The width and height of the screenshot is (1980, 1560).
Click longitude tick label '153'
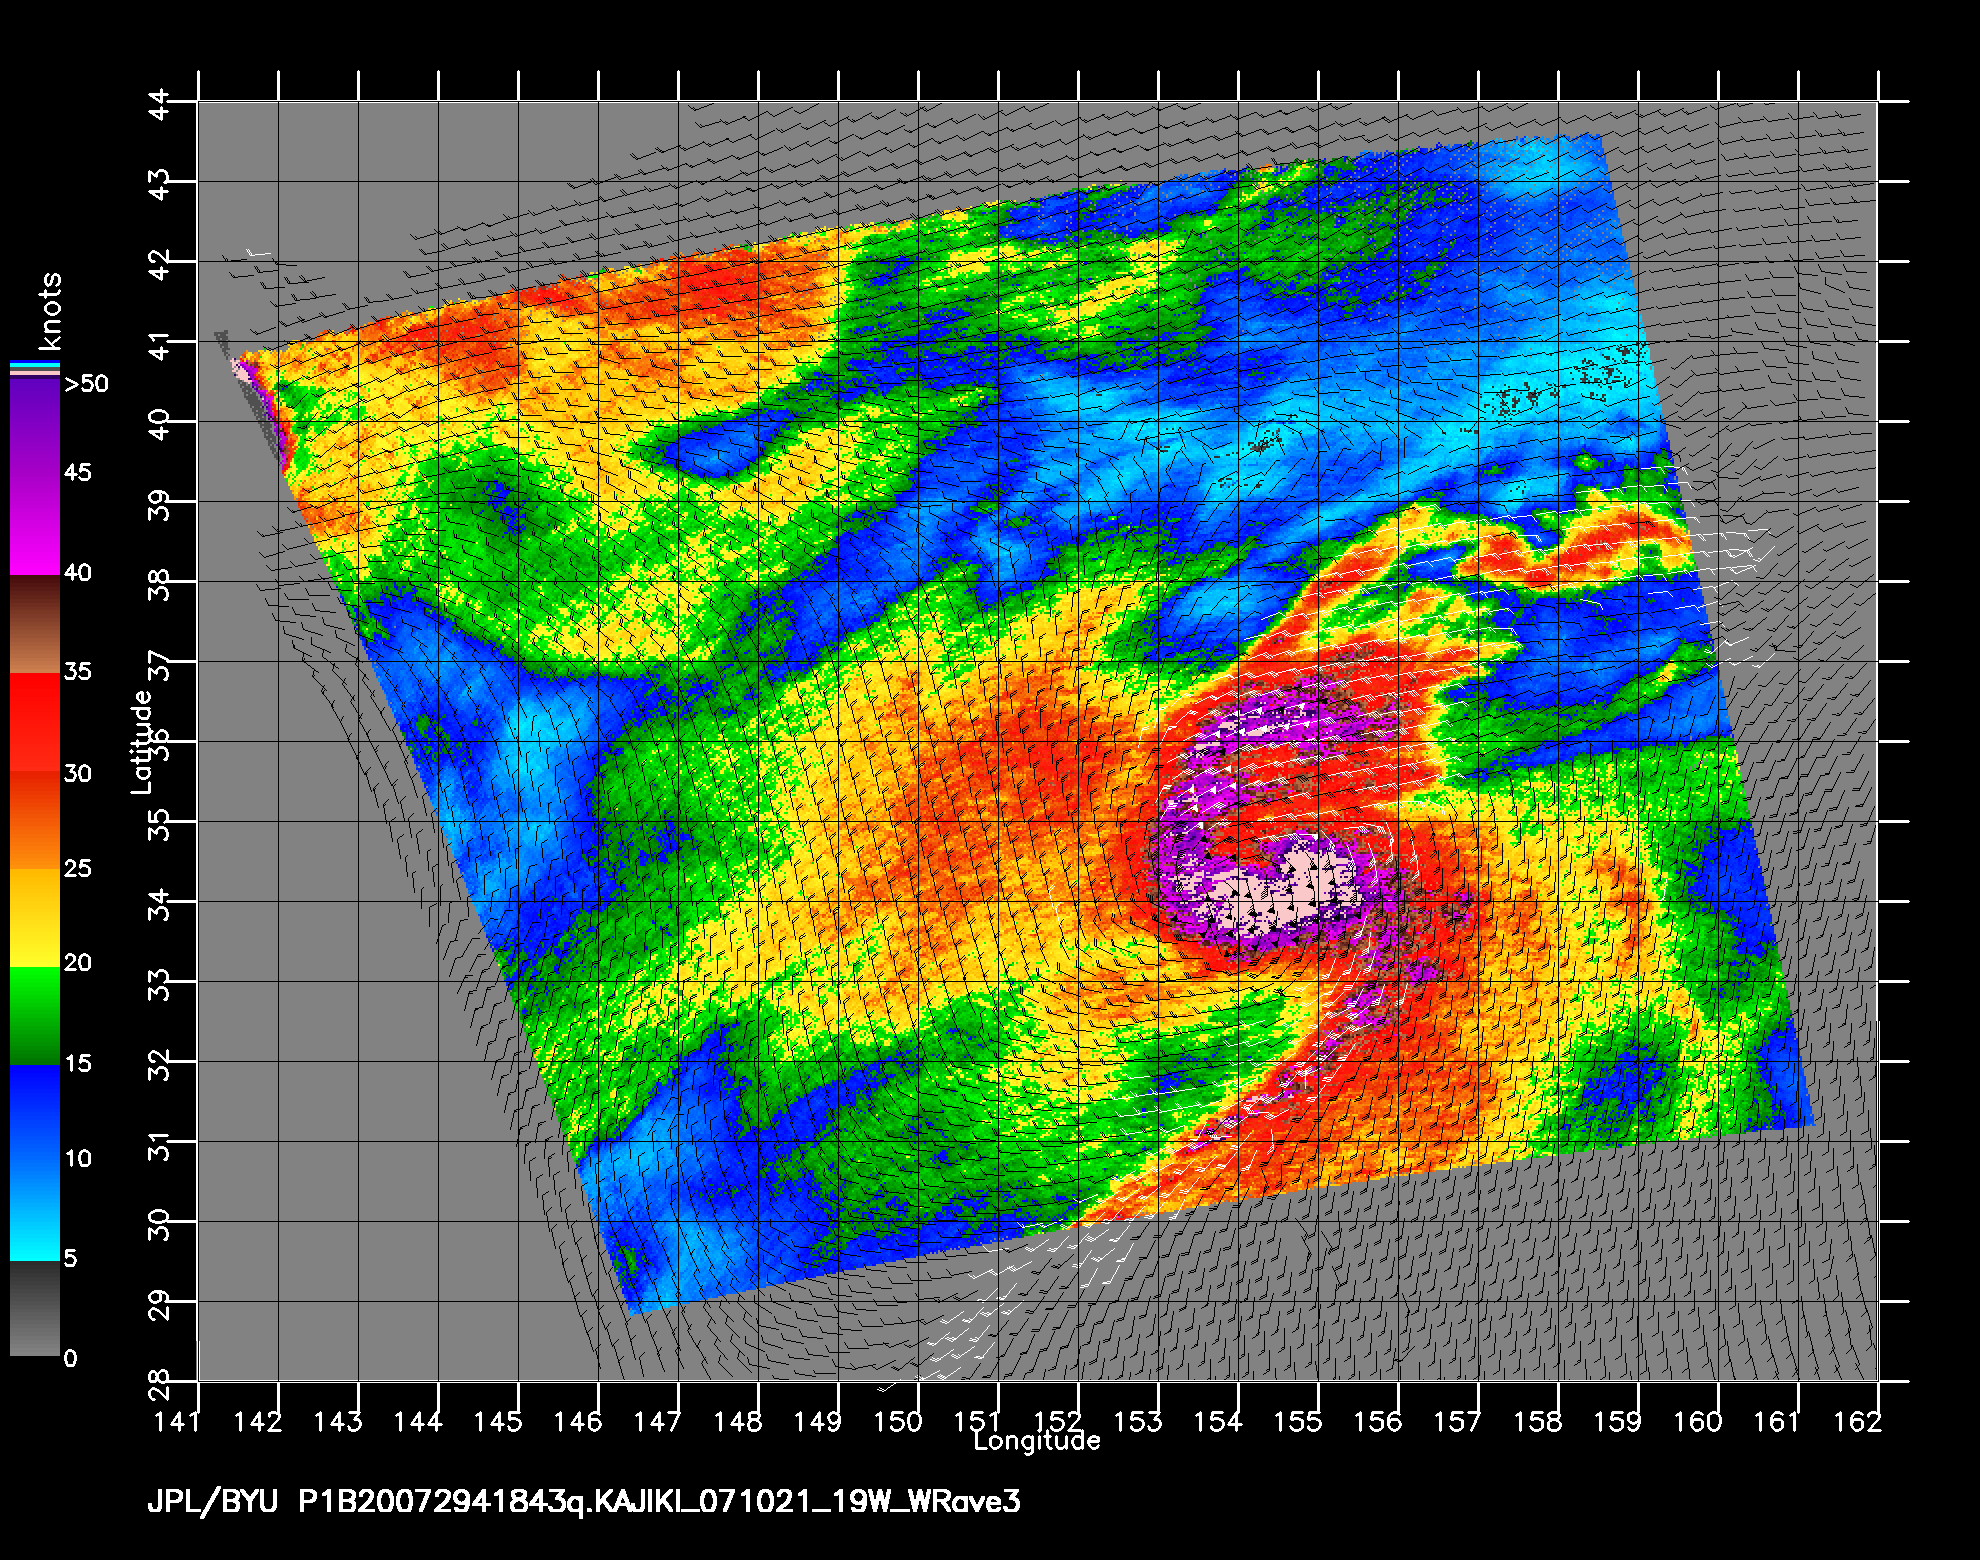tap(1137, 1421)
